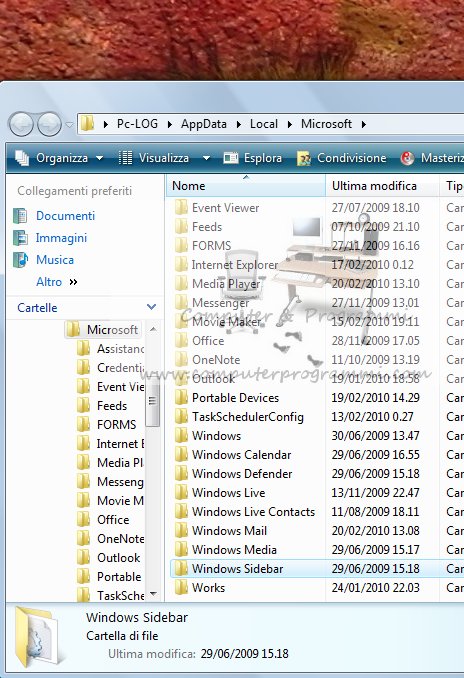Select Windows Live Contacts folder icon
This screenshot has width=464, height=678.
click(x=181, y=512)
